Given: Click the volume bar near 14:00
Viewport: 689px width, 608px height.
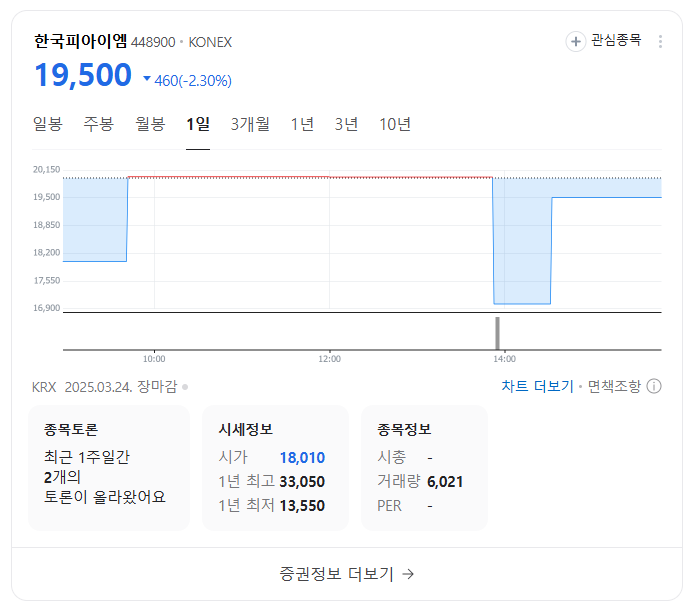Looking at the screenshot, I should click(497, 333).
